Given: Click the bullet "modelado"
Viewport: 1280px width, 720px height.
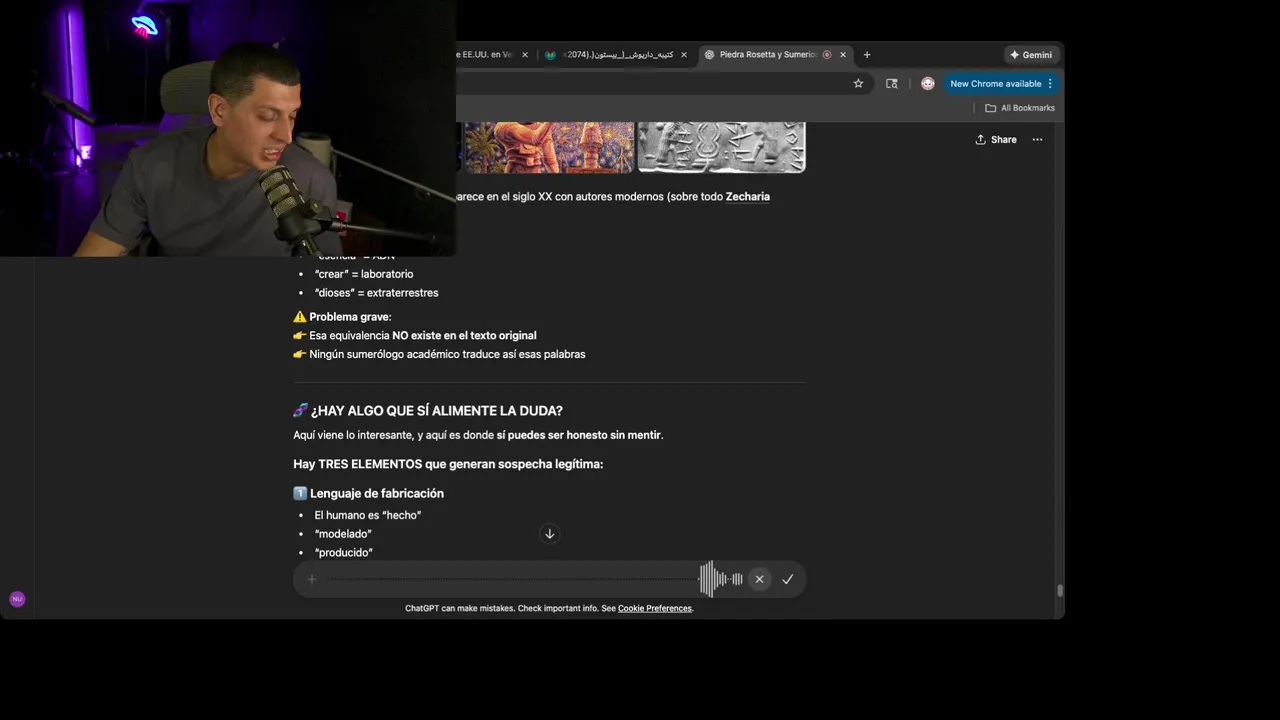Looking at the screenshot, I should coord(343,534).
